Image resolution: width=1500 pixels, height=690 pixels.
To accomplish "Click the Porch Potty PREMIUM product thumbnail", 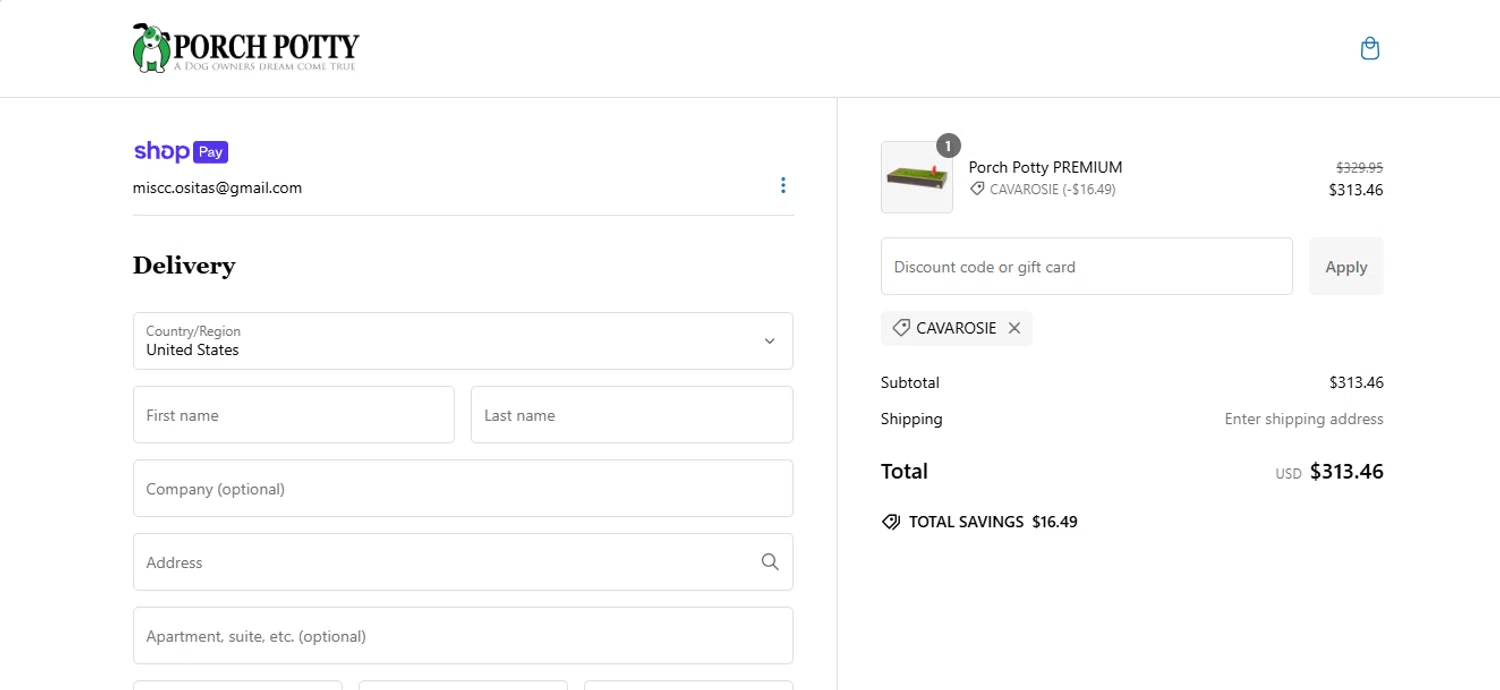I will pos(917,177).
